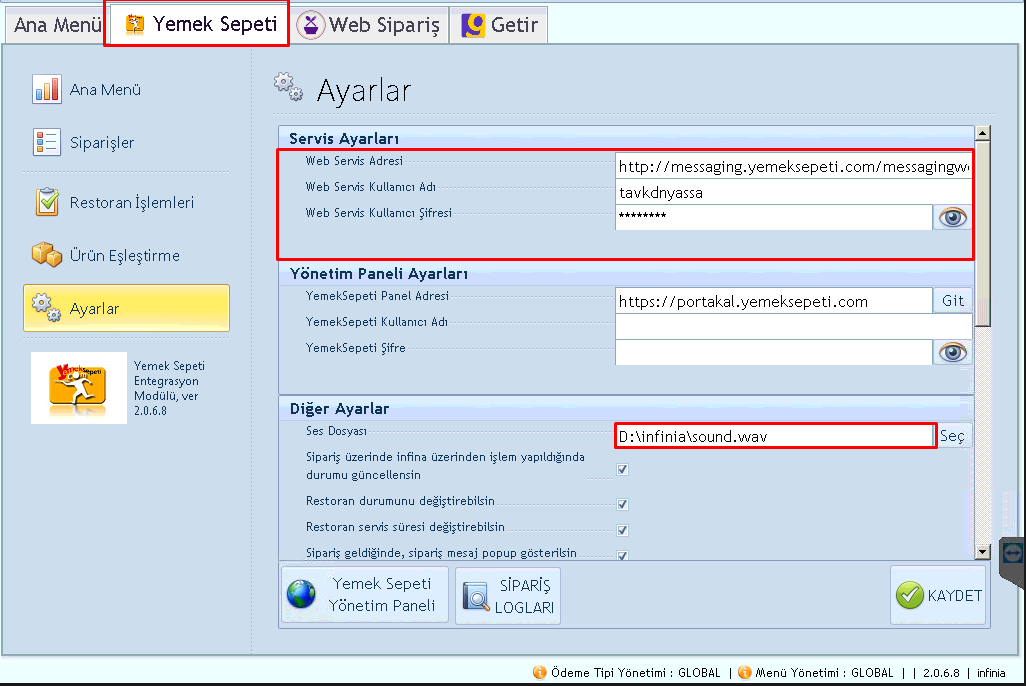This screenshot has height=686, width=1026.
Task: Click the Servis Ayarları section header
Action: click(x=344, y=139)
